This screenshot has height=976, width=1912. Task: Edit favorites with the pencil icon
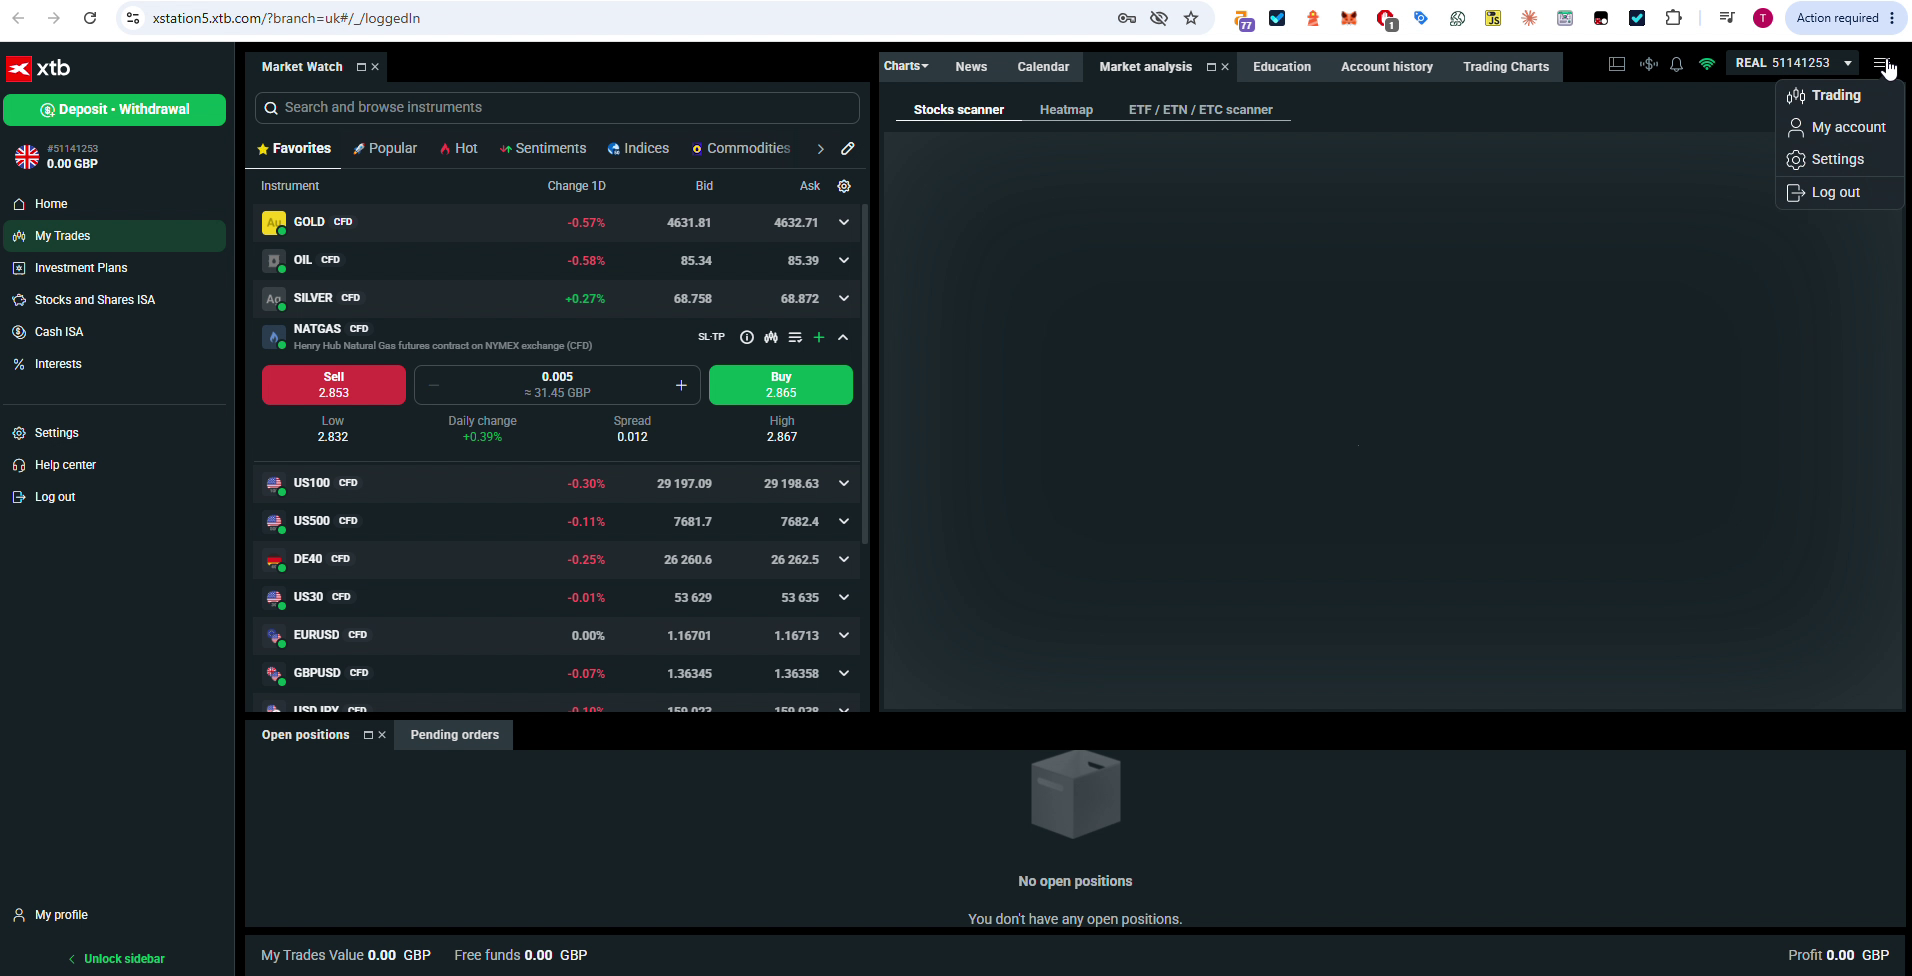848,148
